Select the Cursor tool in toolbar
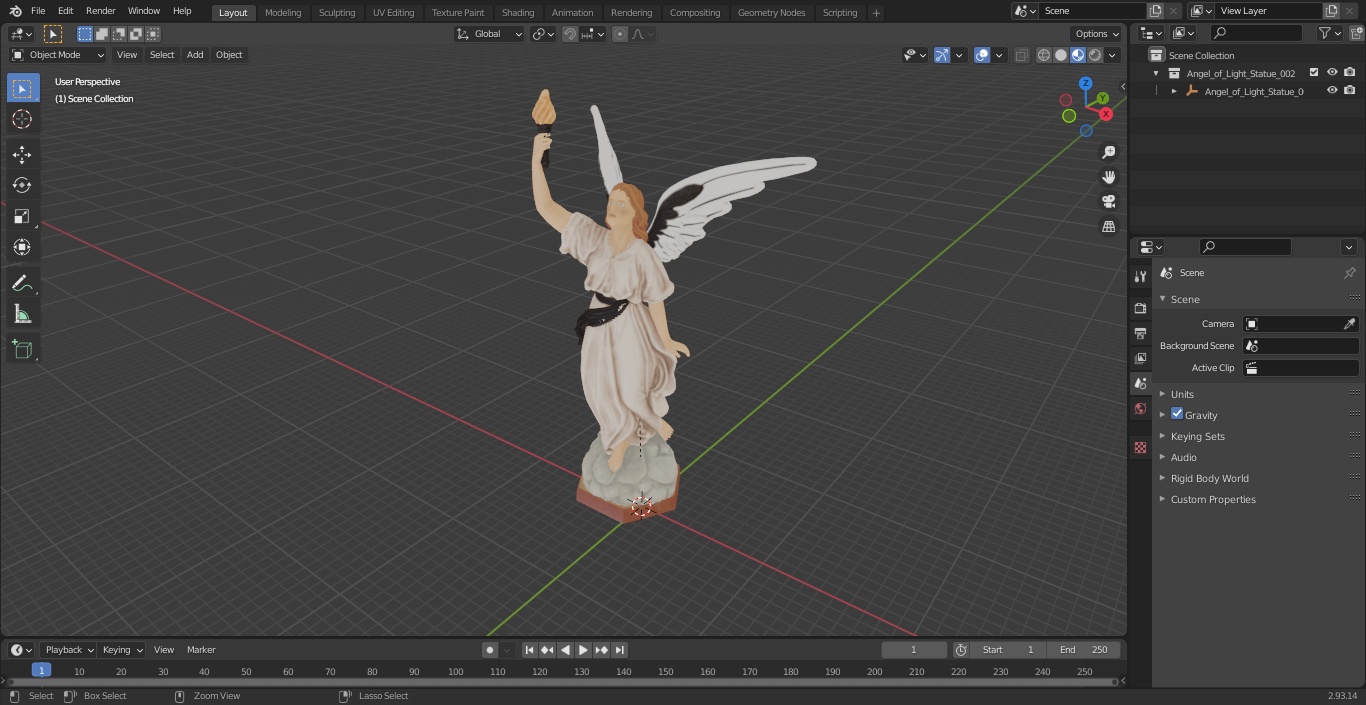The height and width of the screenshot is (705, 1366). coord(22,119)
